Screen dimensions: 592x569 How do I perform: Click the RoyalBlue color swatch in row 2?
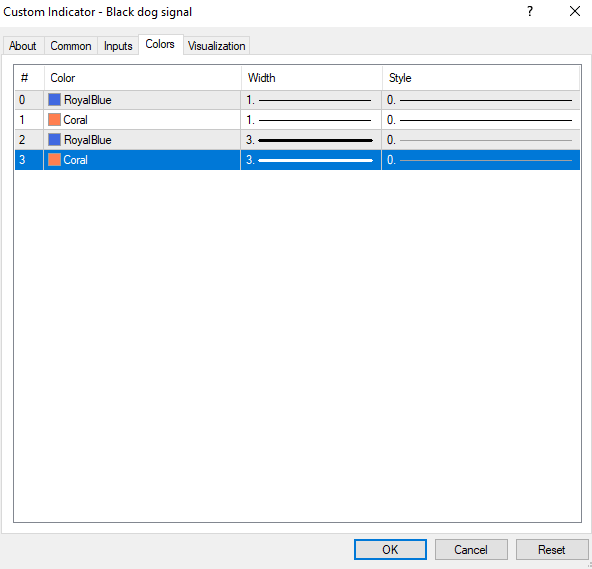tap(54, 140)
